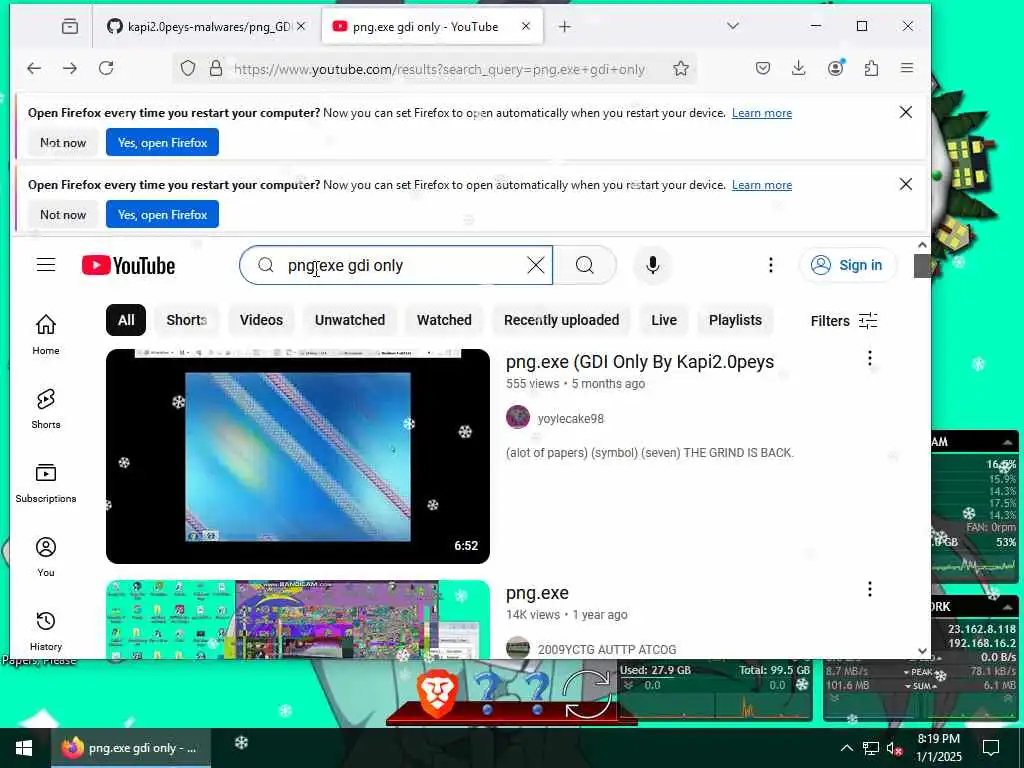Open Shorts in YouTube sidebar
This screenshot has width=1024, height=768.
pyautogui.click(x=46, y=409)
